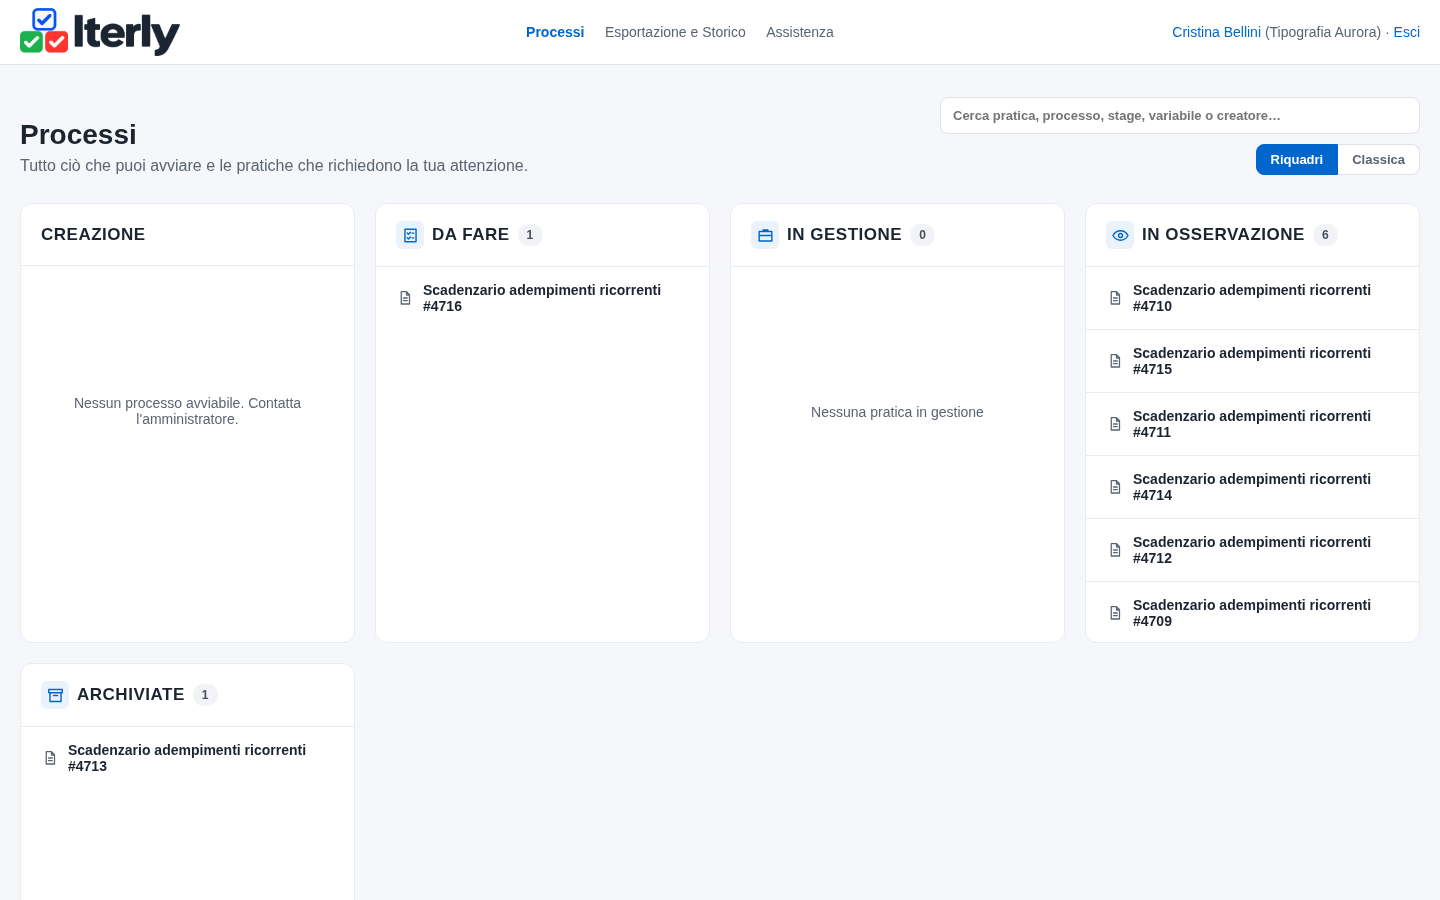1440x900 pixels.
Task: Open Scadenzario adempimenti ricorrenti #4716
Action: 542,298
